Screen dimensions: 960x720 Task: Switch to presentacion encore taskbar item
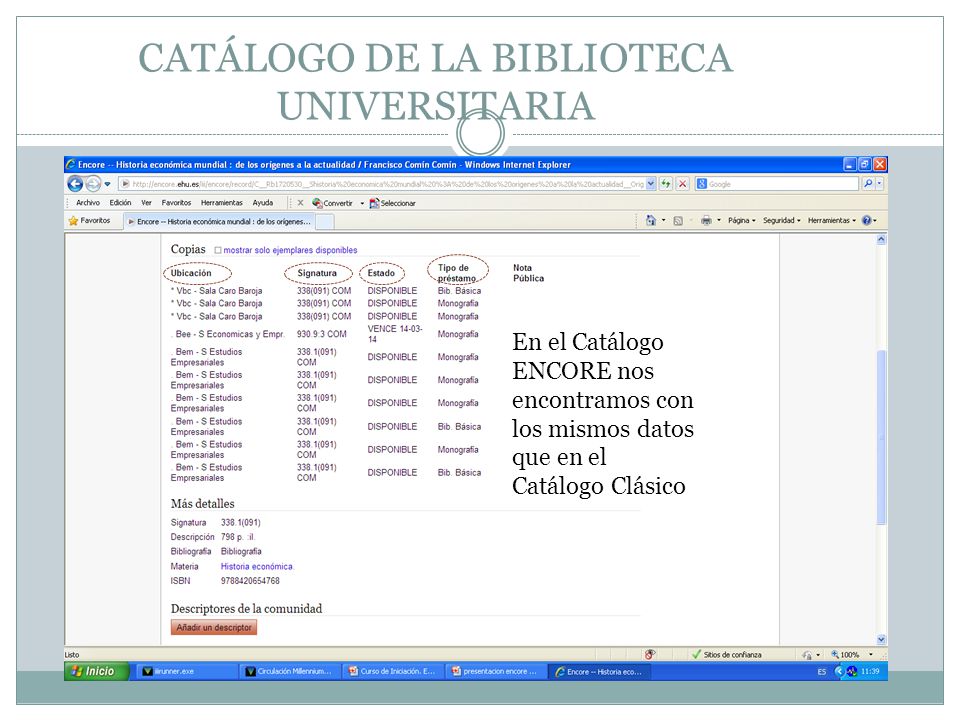pyautogui.click(x=495, y=672)
